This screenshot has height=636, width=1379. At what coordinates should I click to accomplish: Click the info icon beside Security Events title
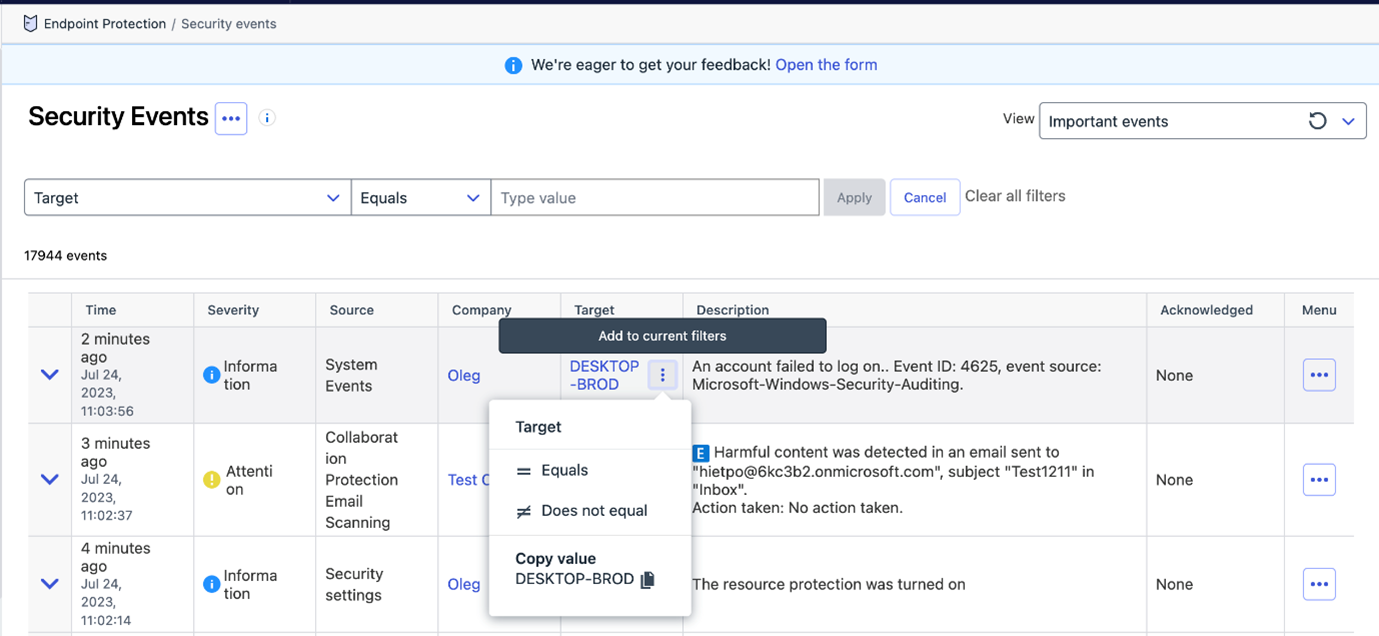267,118
